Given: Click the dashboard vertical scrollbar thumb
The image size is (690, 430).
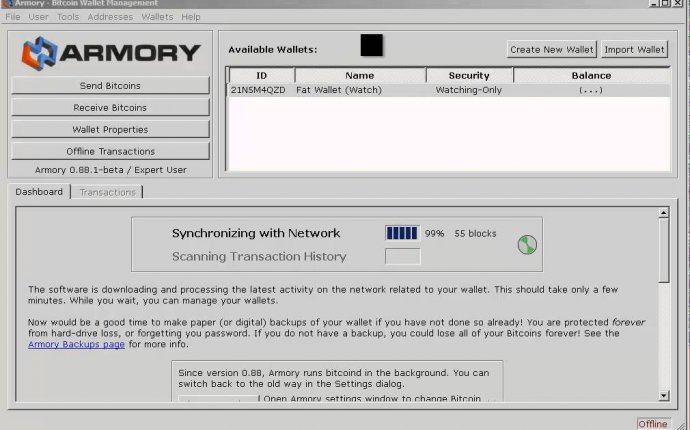Looking at the screenshot, I should (x=664, y=250).
